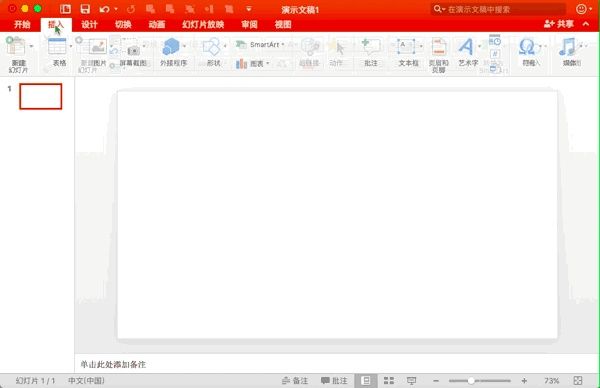
Task: Click the 中文(中国) language indicator
Action: click(86, 381)
